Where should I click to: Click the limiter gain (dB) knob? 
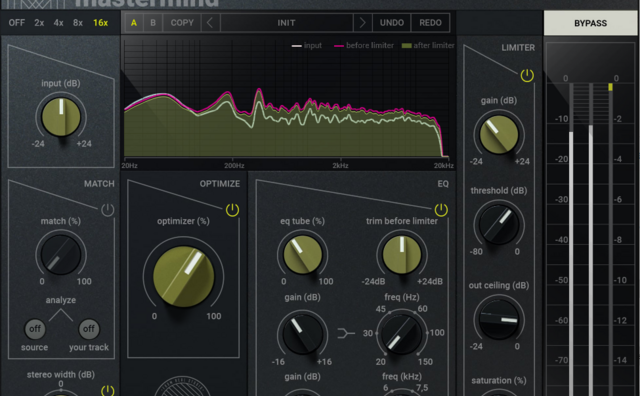click(x=498, y=135)
